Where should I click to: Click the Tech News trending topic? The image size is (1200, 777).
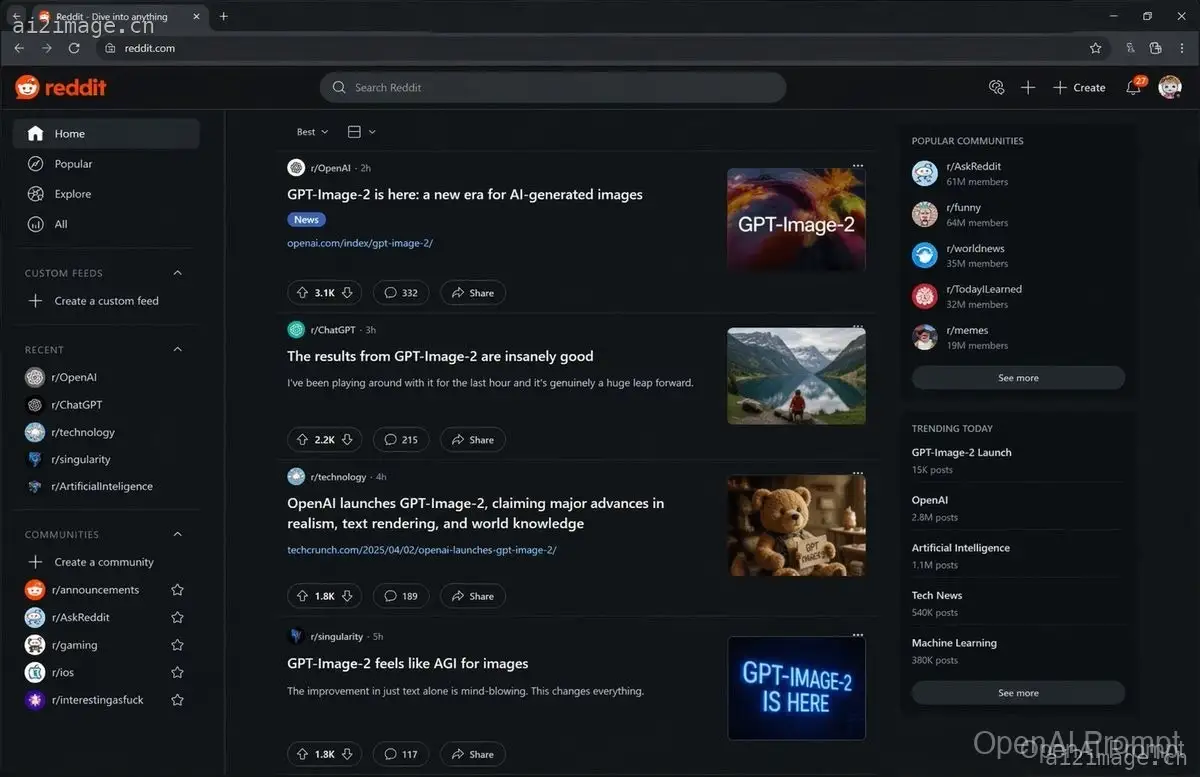click(x=937, y=595)
